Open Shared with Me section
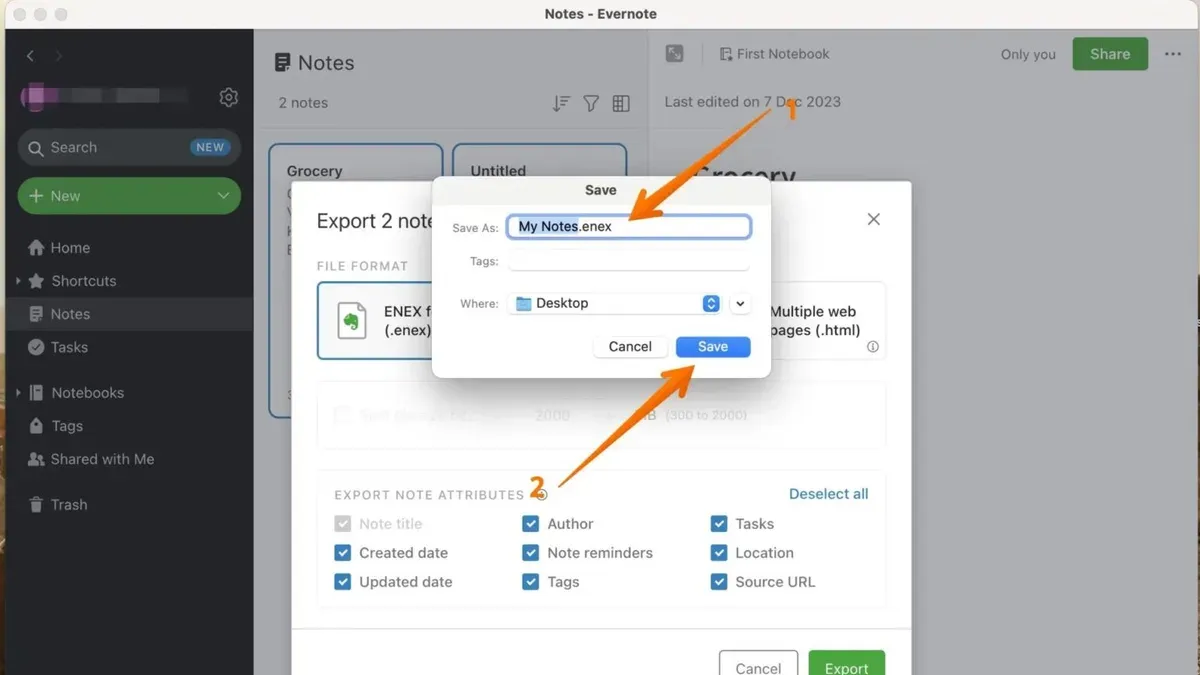Screen dimensions: 1200x675 coord(102,459)
